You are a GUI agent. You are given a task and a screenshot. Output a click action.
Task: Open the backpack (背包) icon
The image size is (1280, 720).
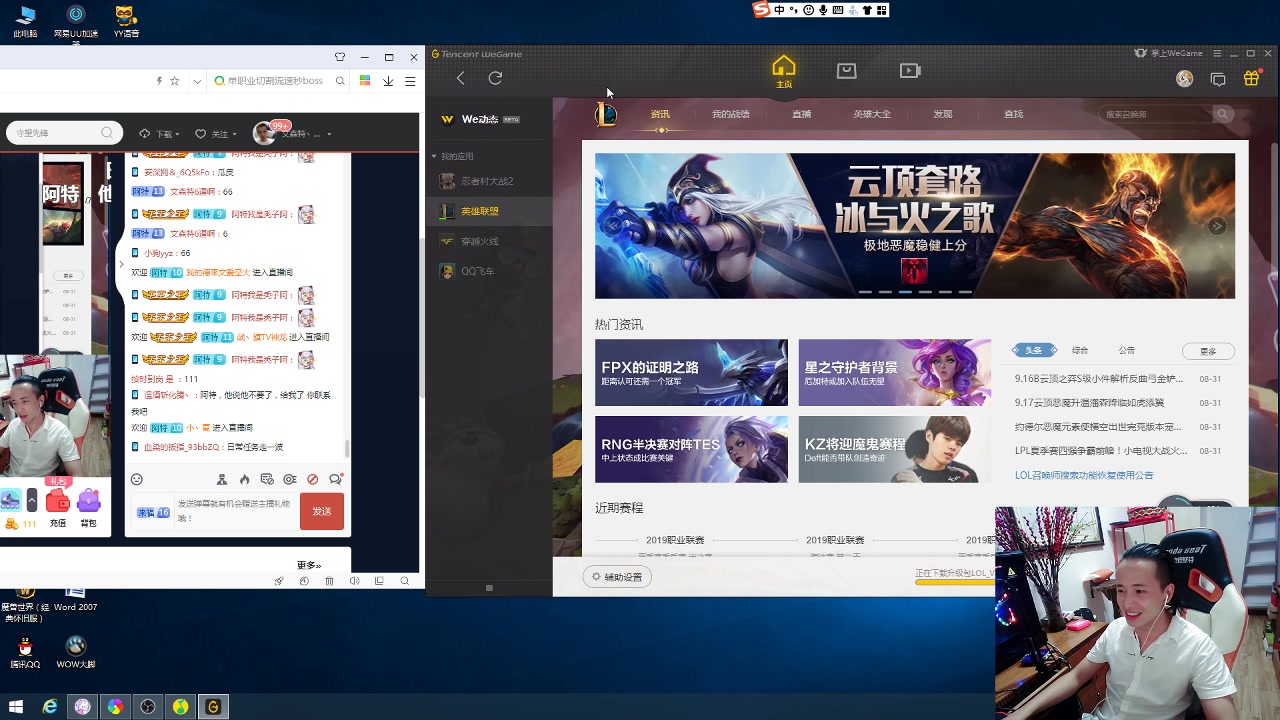[x=89, y=501]
